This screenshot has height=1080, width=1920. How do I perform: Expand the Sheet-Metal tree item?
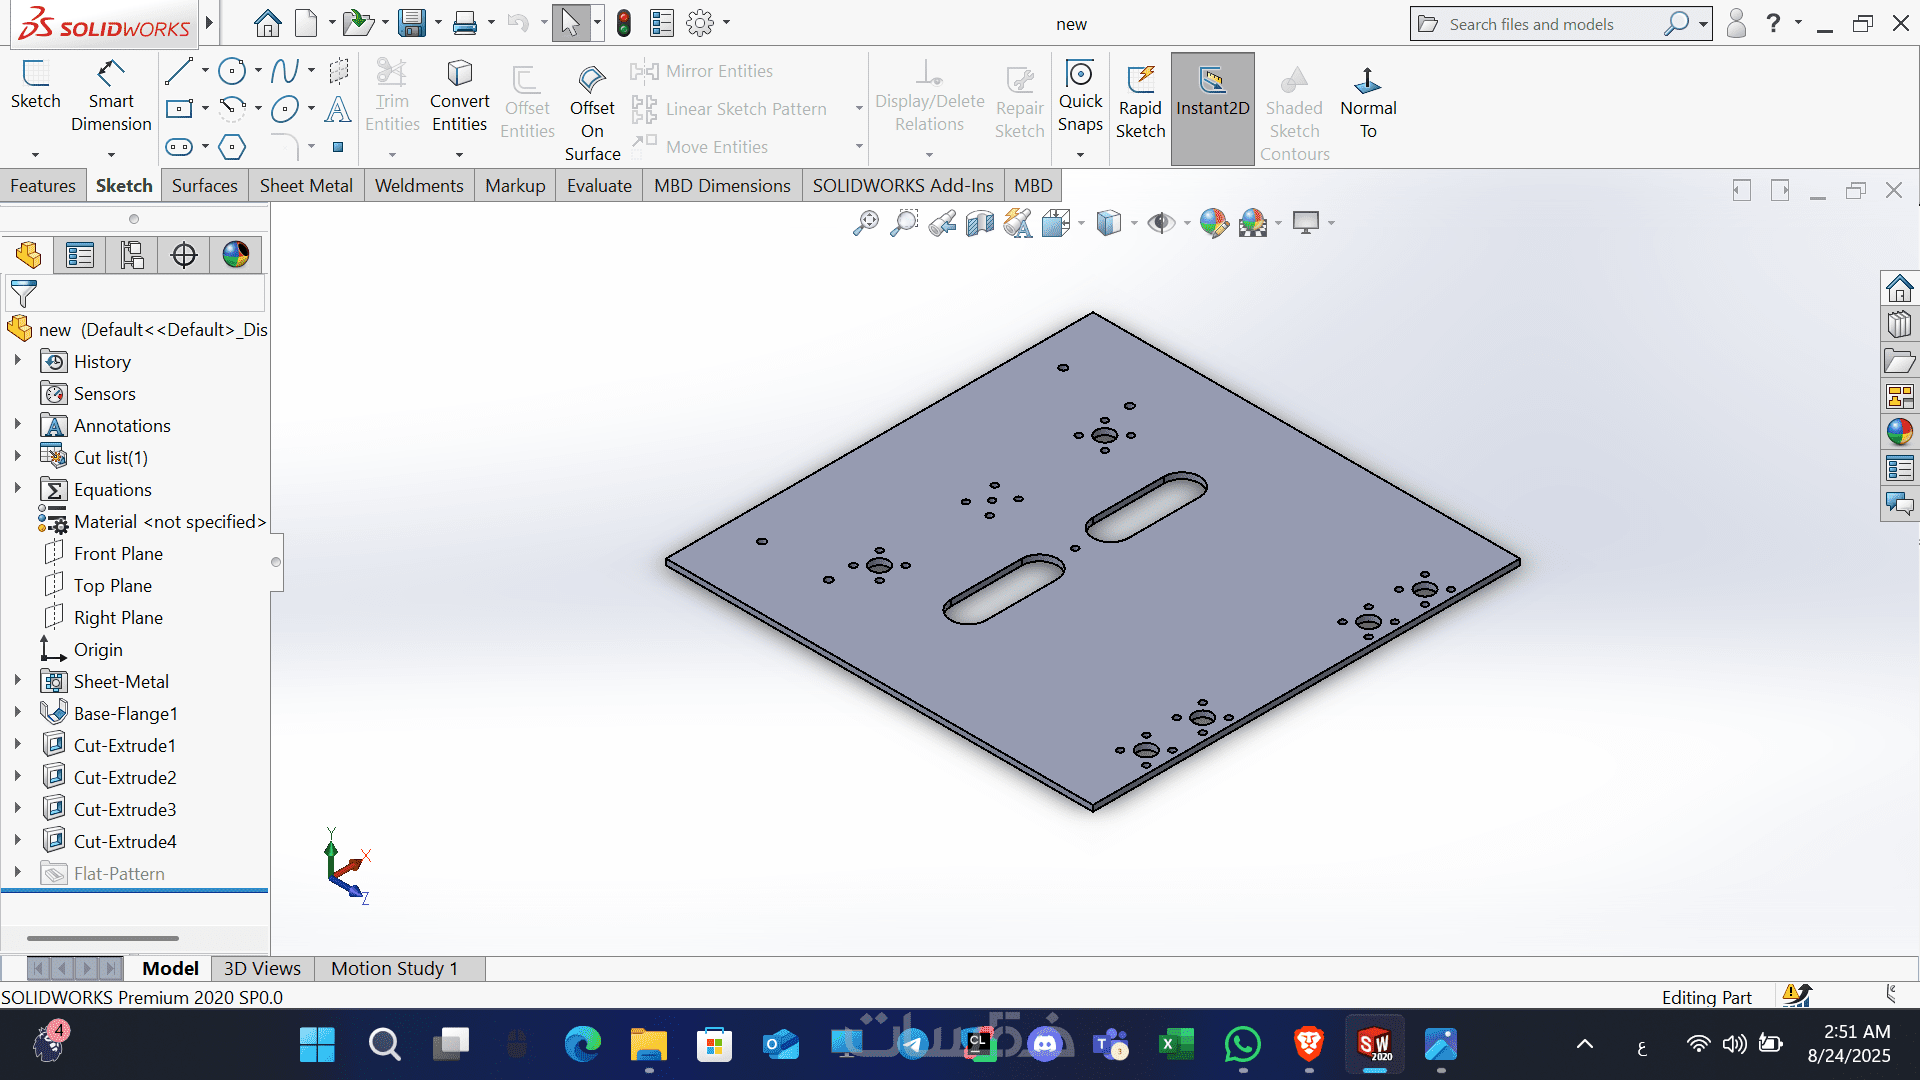pyautogui.click(x=18, y=681)
